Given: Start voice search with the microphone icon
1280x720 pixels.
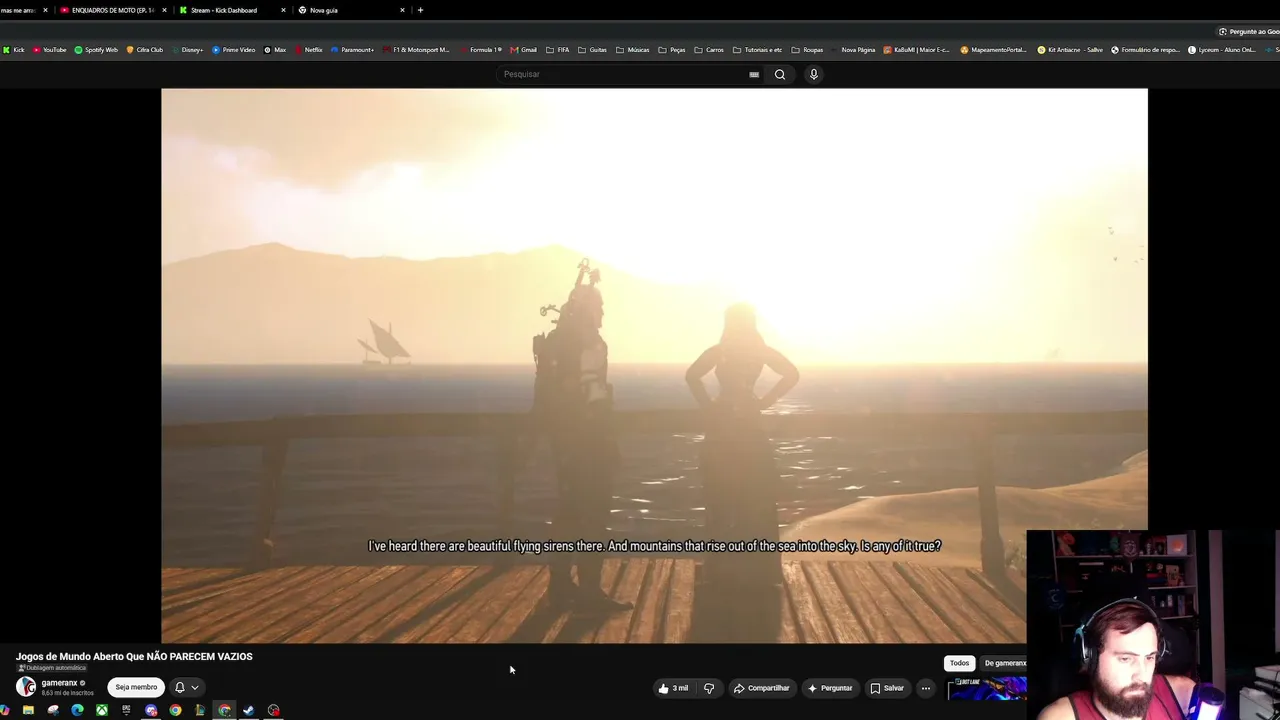Looking at the screenshot, I should pyautogui.click(x=814, y=74).
